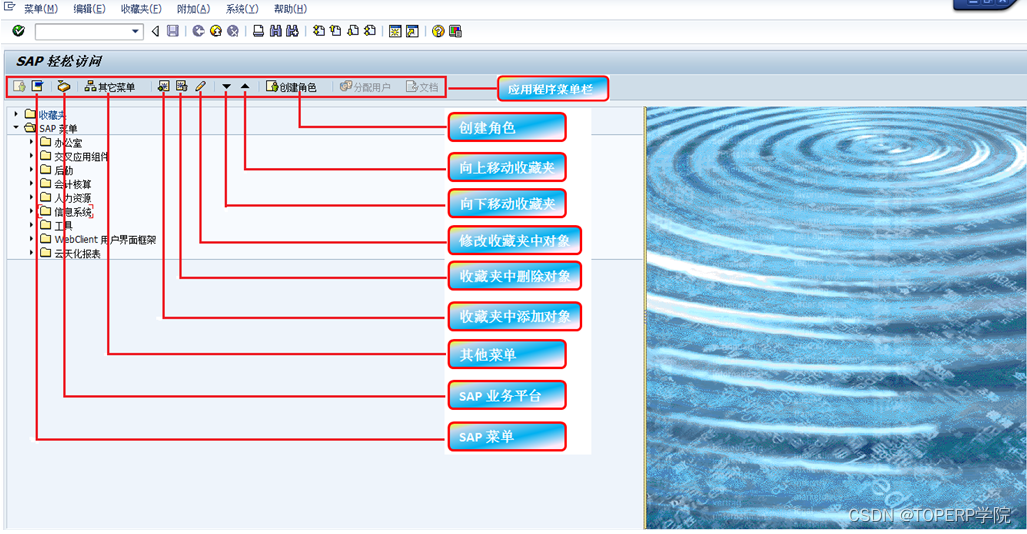Click the Create Shortcut icon
This screenshot has height=534, width=1027.
pyautogui.click(x=412, y=31)
